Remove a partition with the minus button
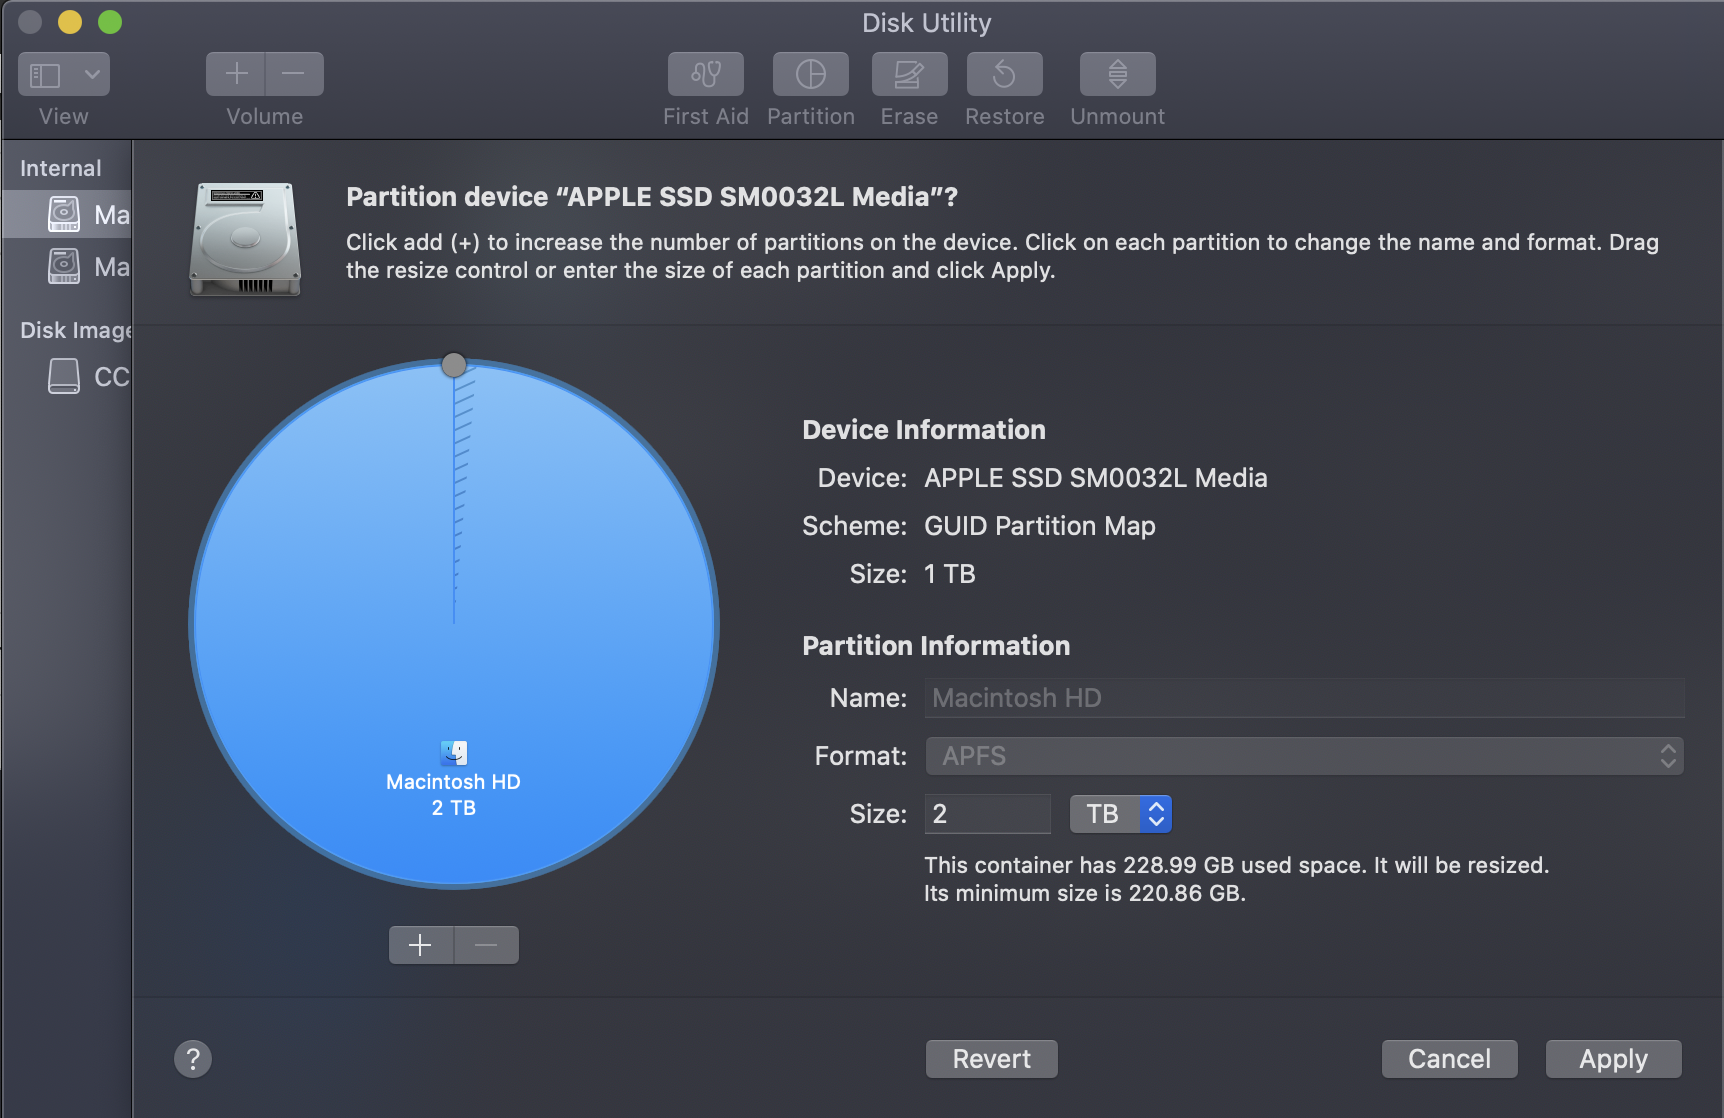The image size is (1724, 1118). pos(486,944)
